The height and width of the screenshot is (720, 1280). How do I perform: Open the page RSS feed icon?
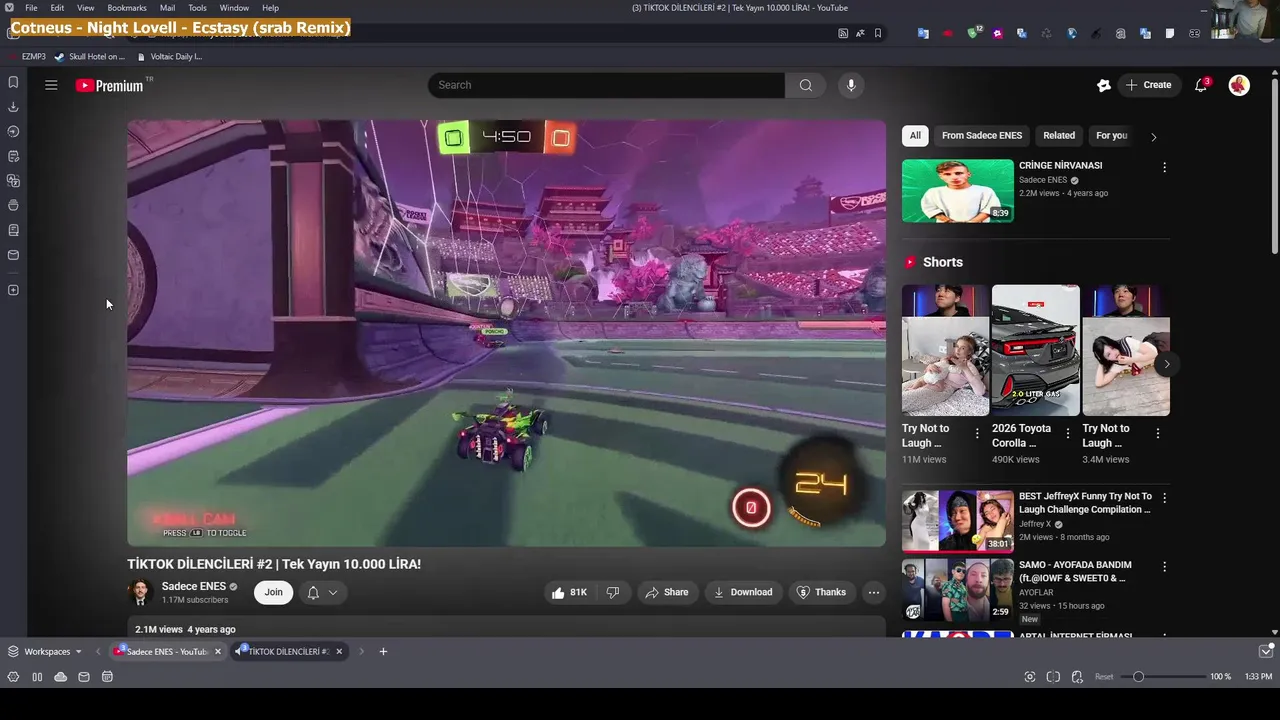(x=843, y=33)
